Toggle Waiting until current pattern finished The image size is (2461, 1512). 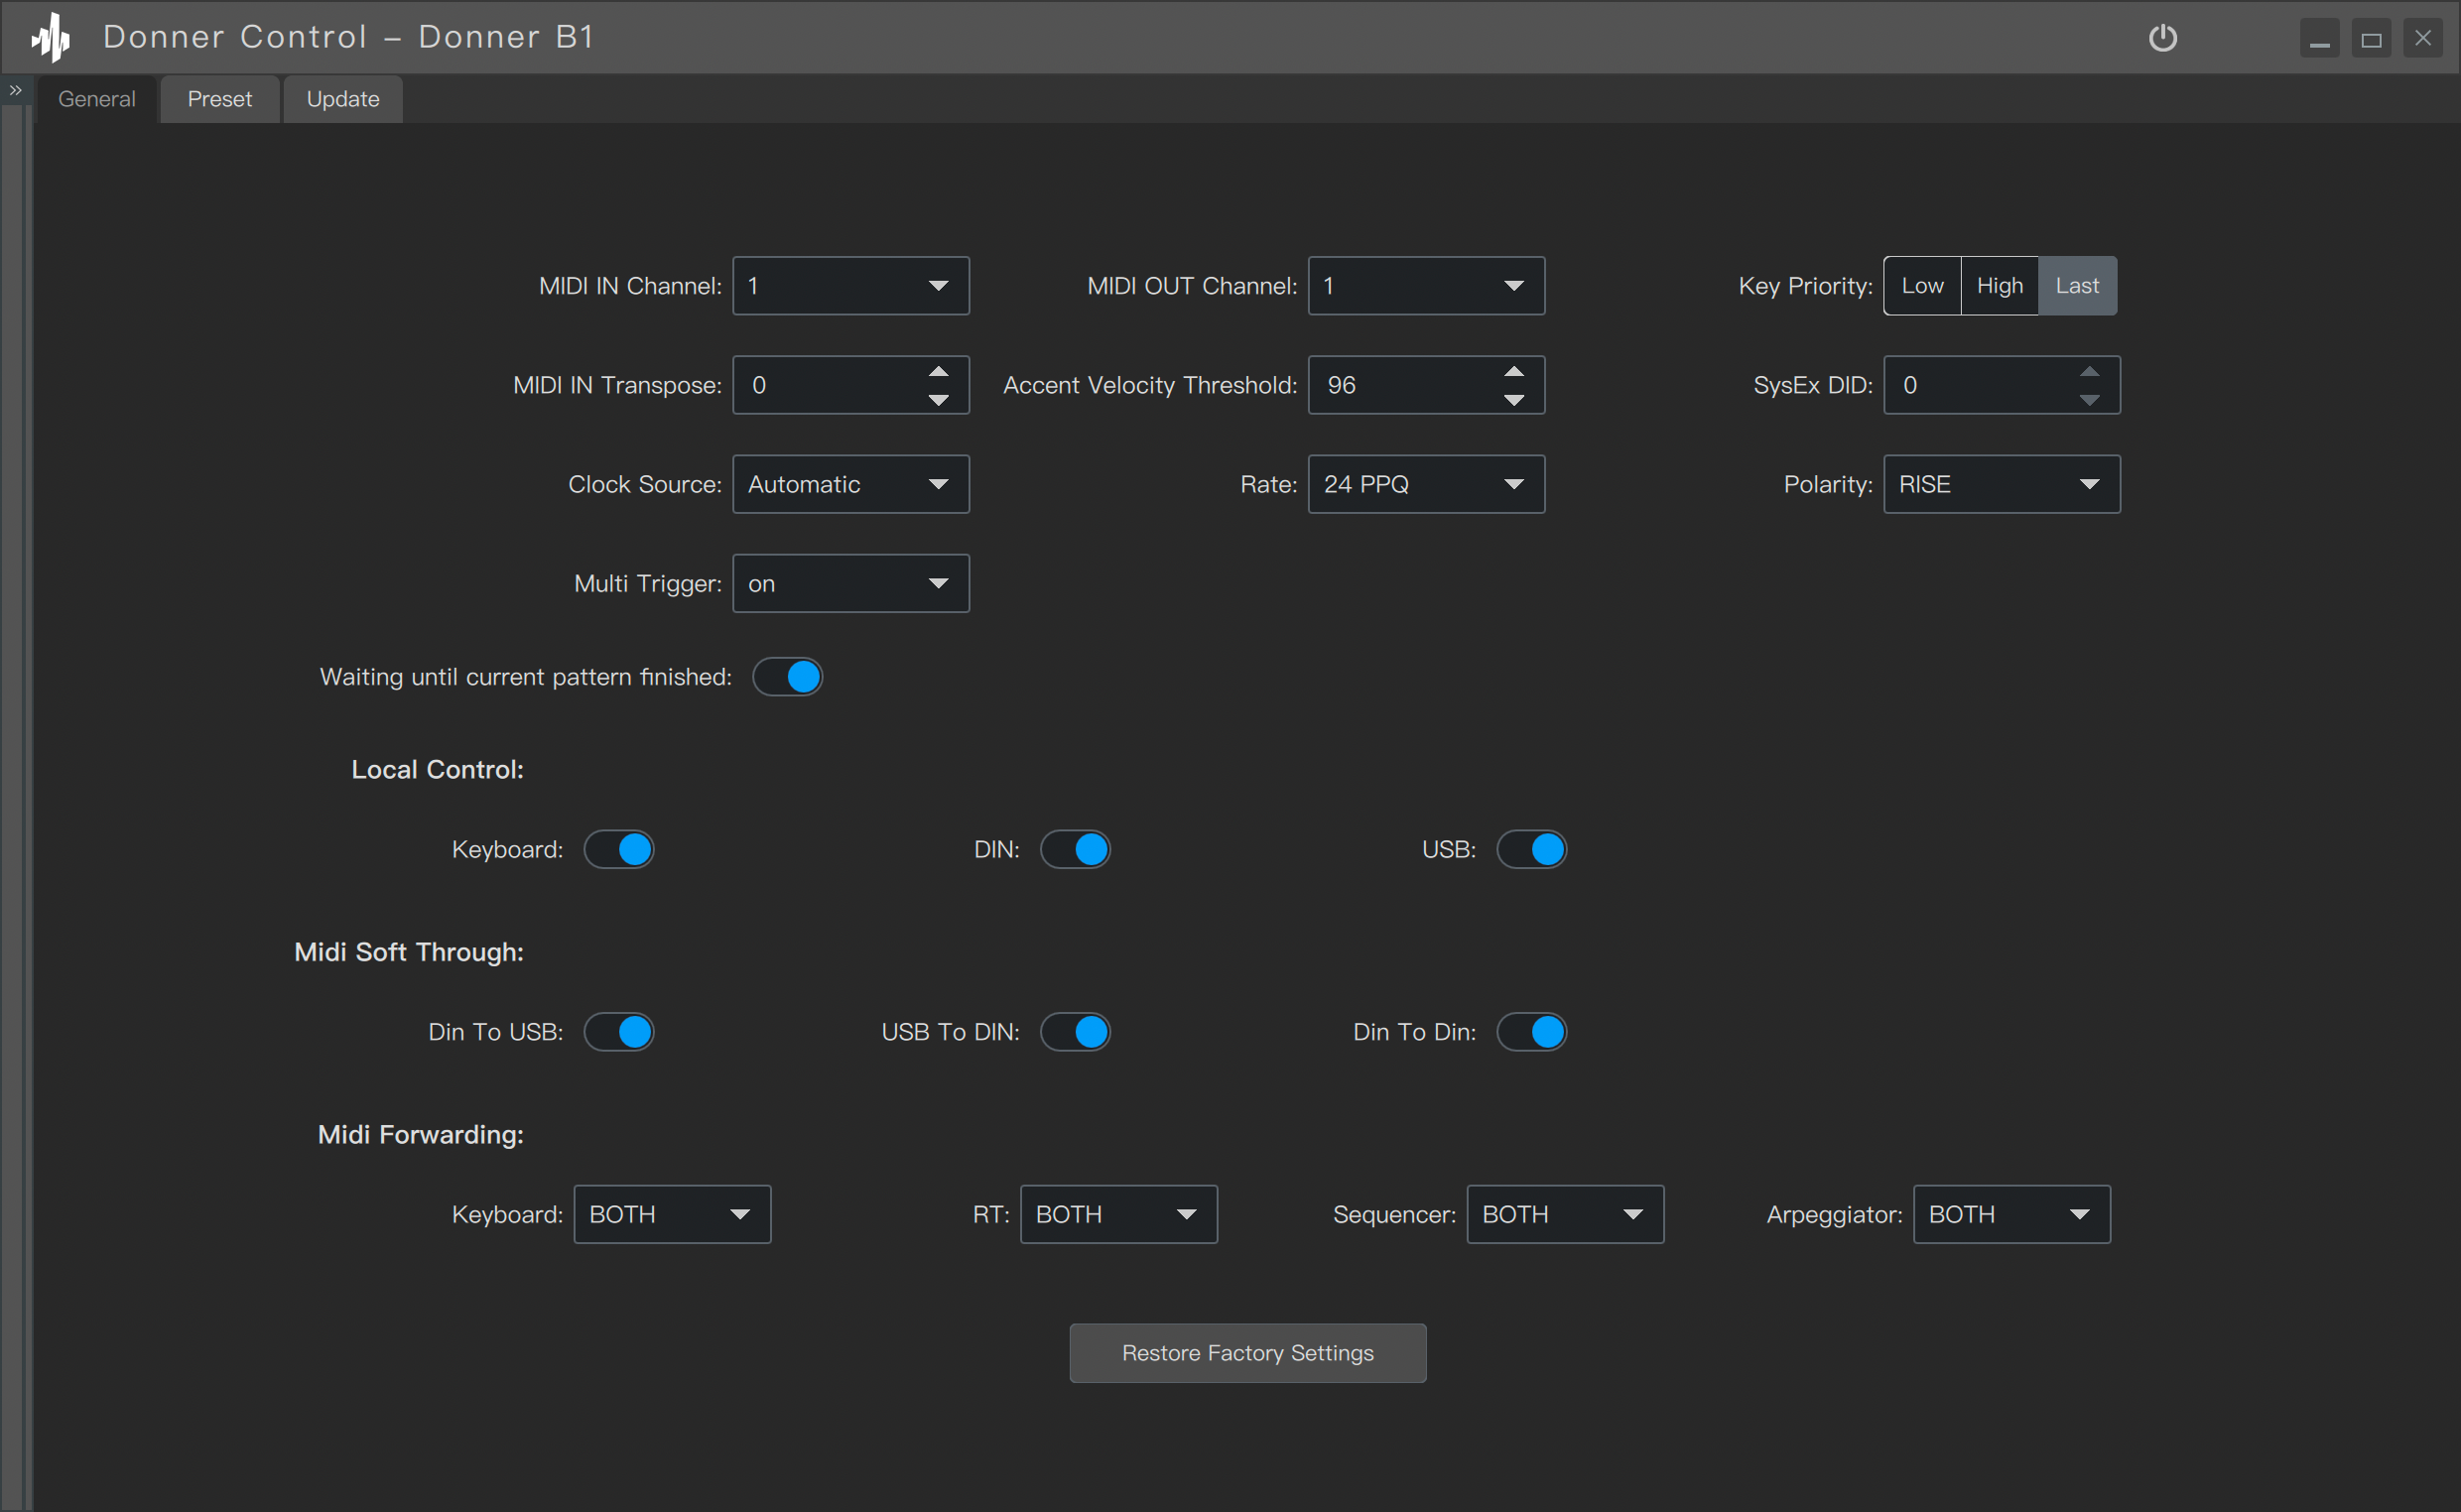(x=787, y=677)
